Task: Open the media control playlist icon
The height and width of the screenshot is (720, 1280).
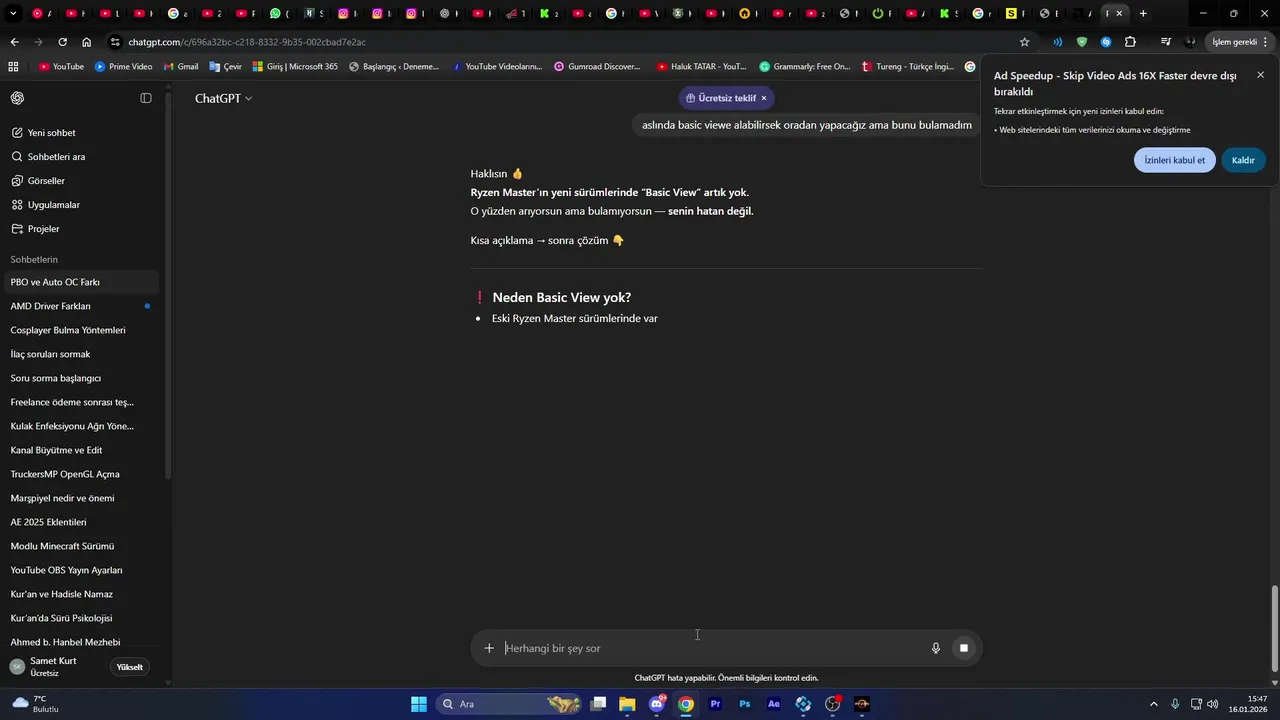Action: click(x=1166, y=42)
